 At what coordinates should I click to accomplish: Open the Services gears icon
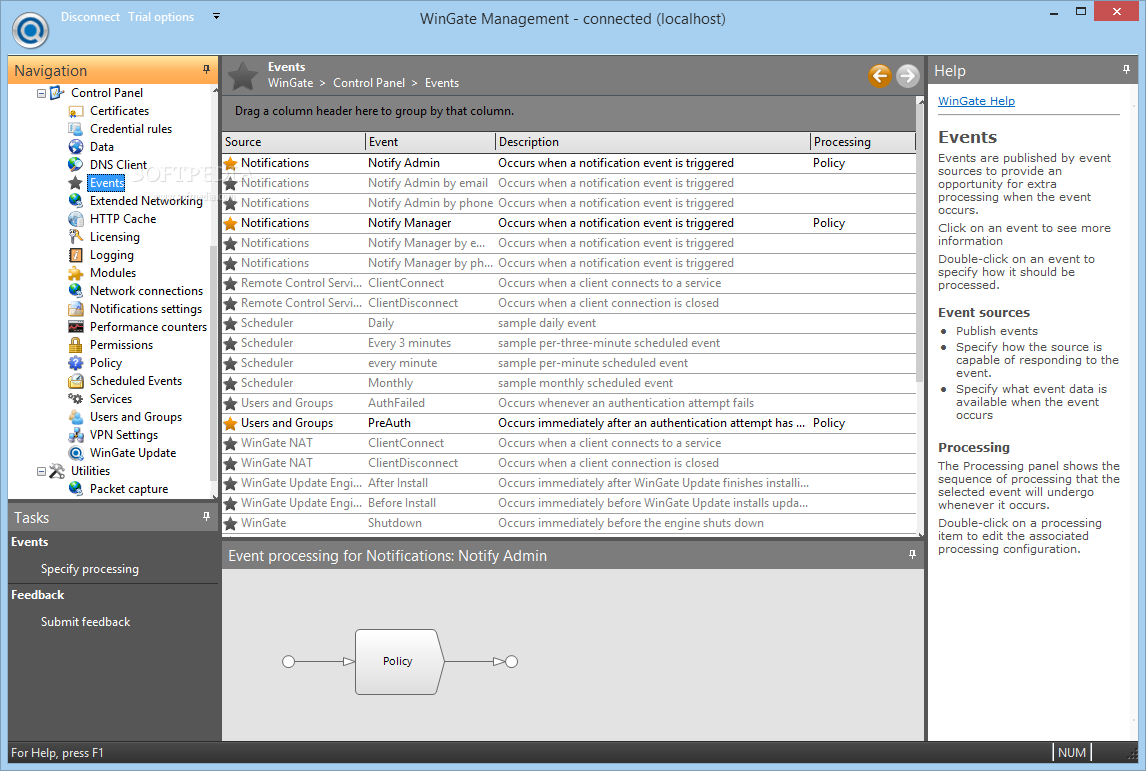tap(75, 399)
